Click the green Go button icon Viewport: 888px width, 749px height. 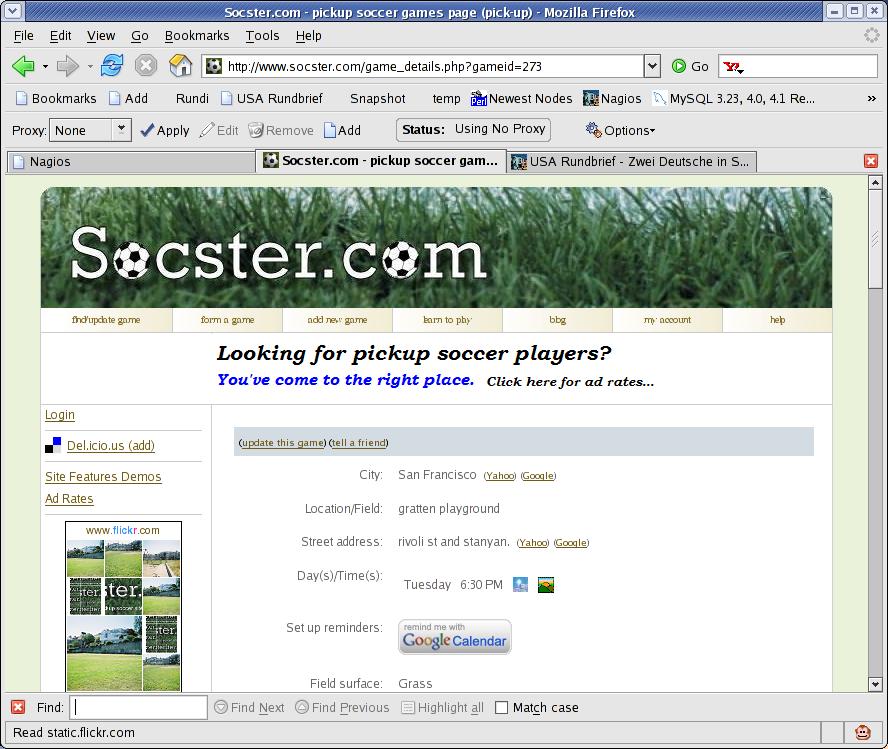point(680,66)
